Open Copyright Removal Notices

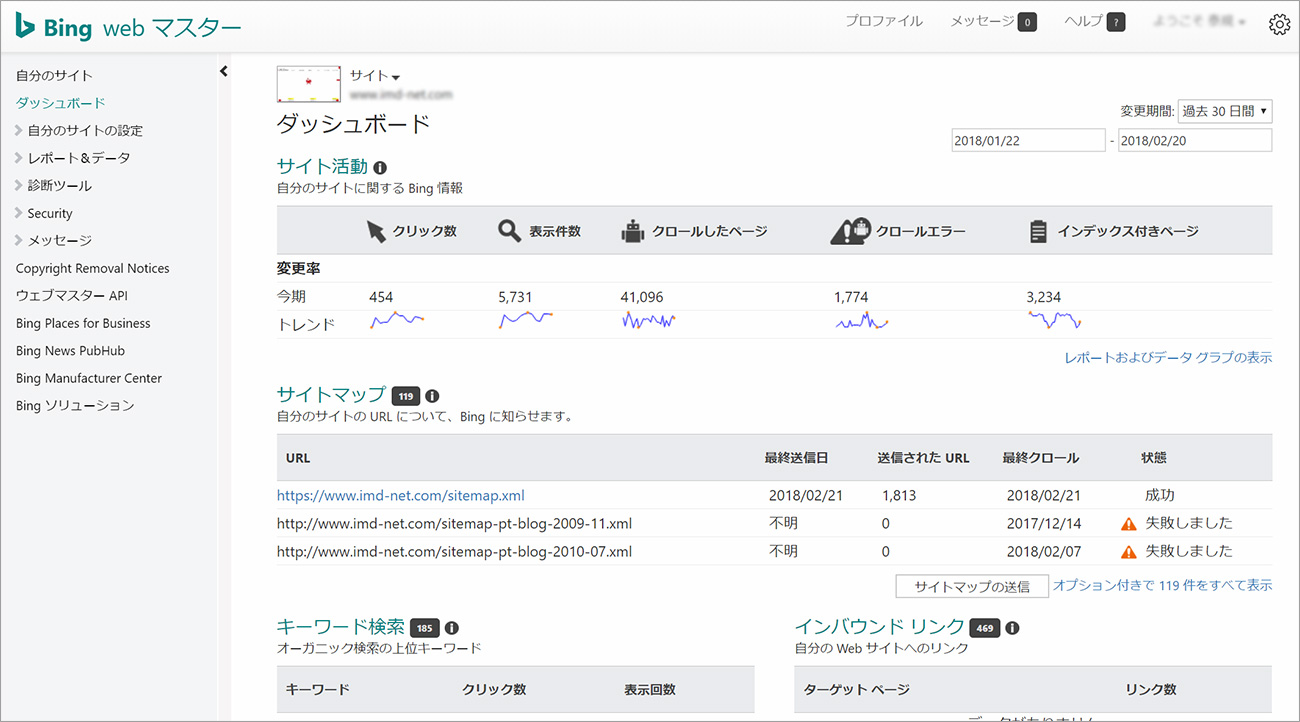click(93, 268)
